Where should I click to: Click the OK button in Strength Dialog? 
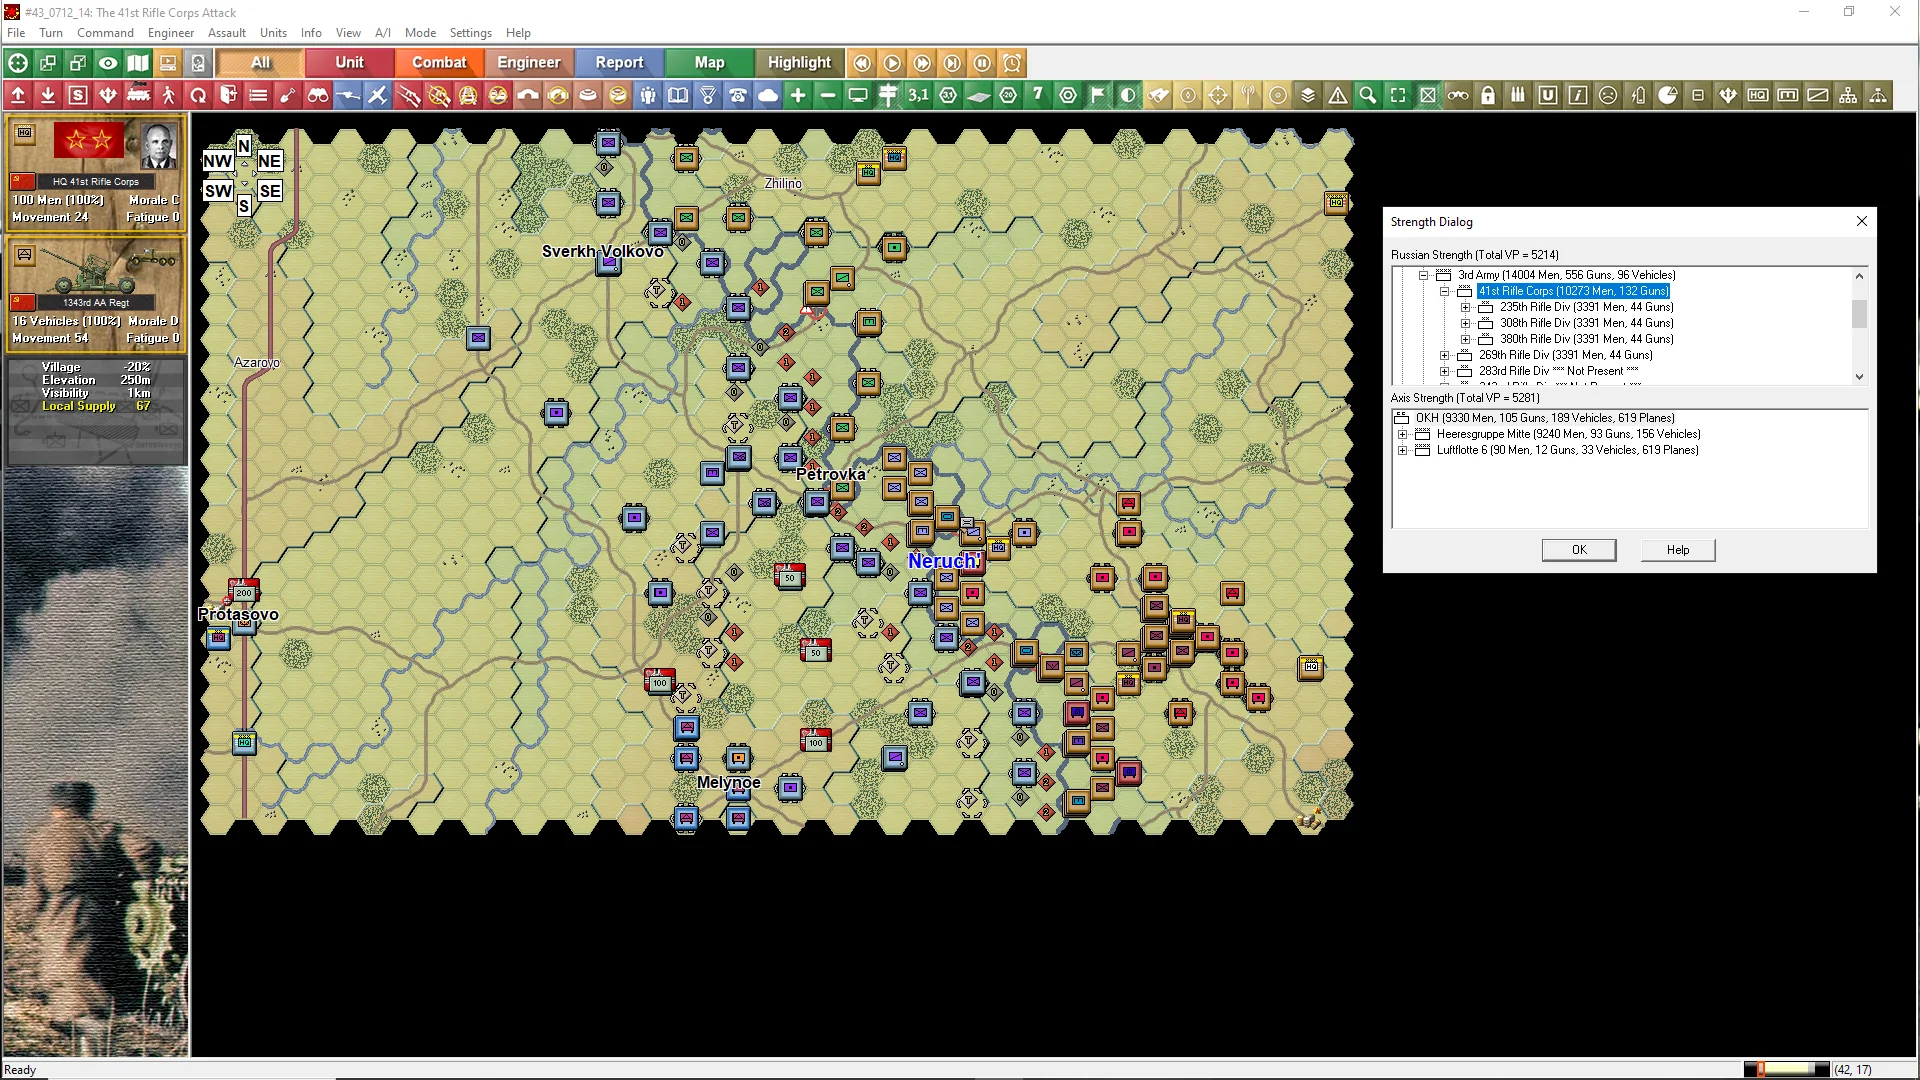[x=1578, y=550]
